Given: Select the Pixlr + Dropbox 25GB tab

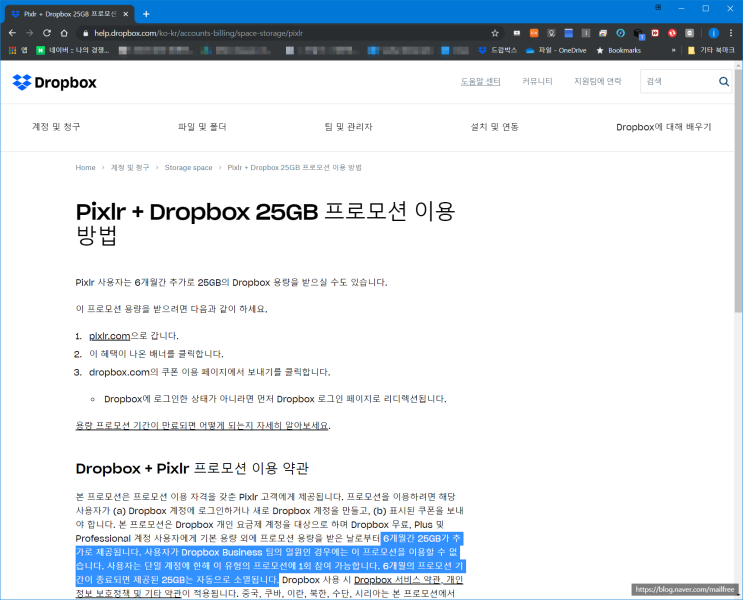Looking at the screenshot, I should (70, 14).
